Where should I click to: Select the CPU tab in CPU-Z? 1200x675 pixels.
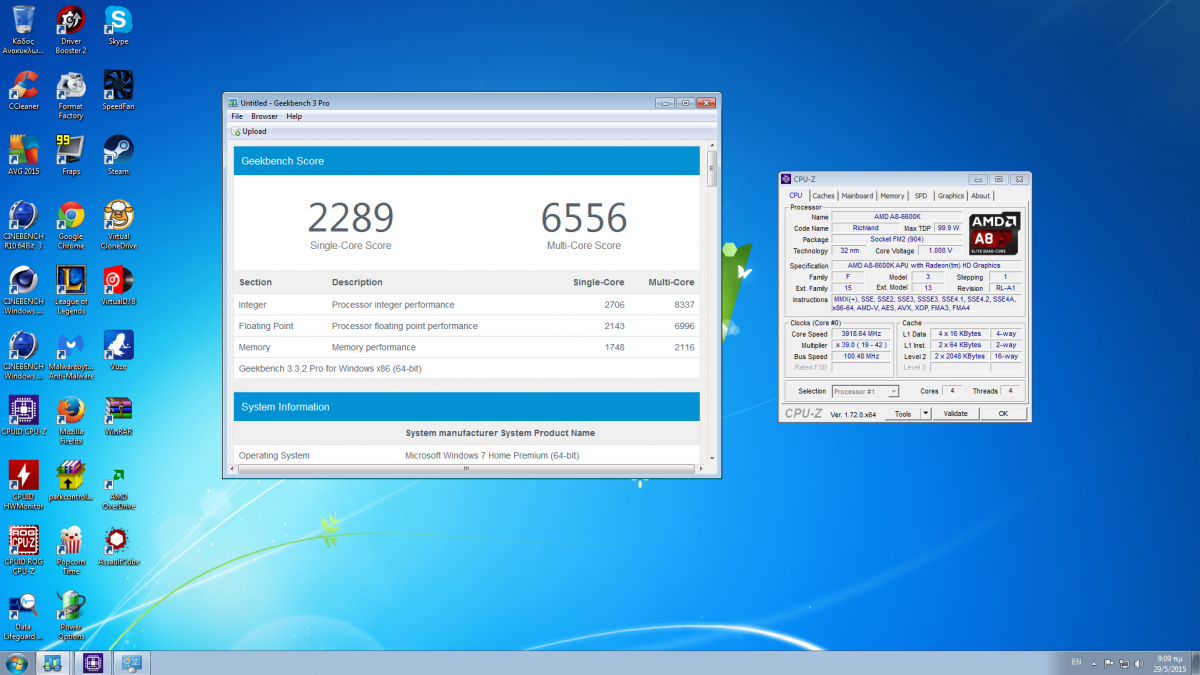[x=796, y=196]
